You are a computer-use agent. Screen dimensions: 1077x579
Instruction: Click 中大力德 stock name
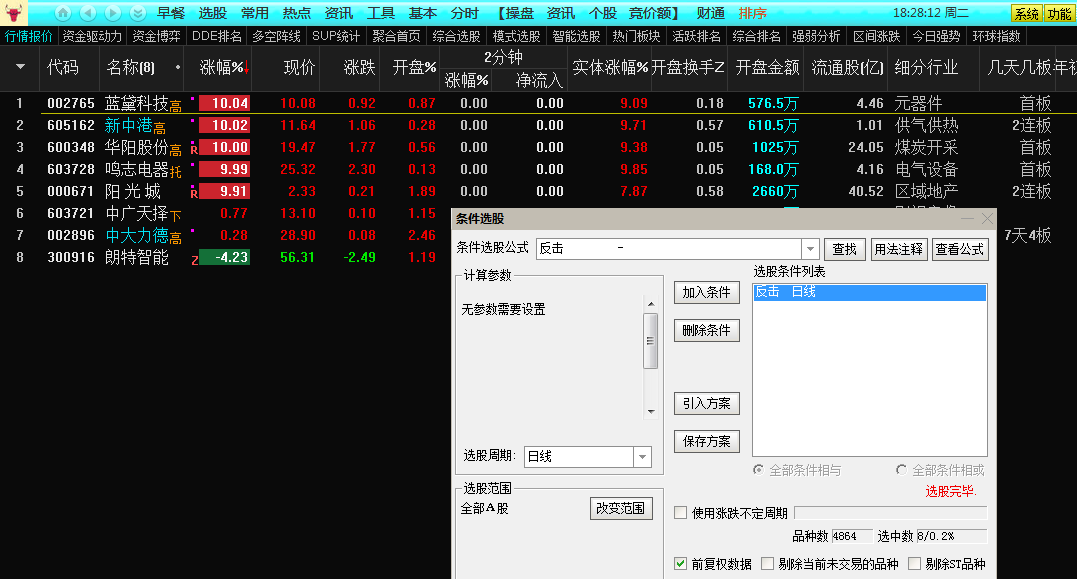coord(137,235)
